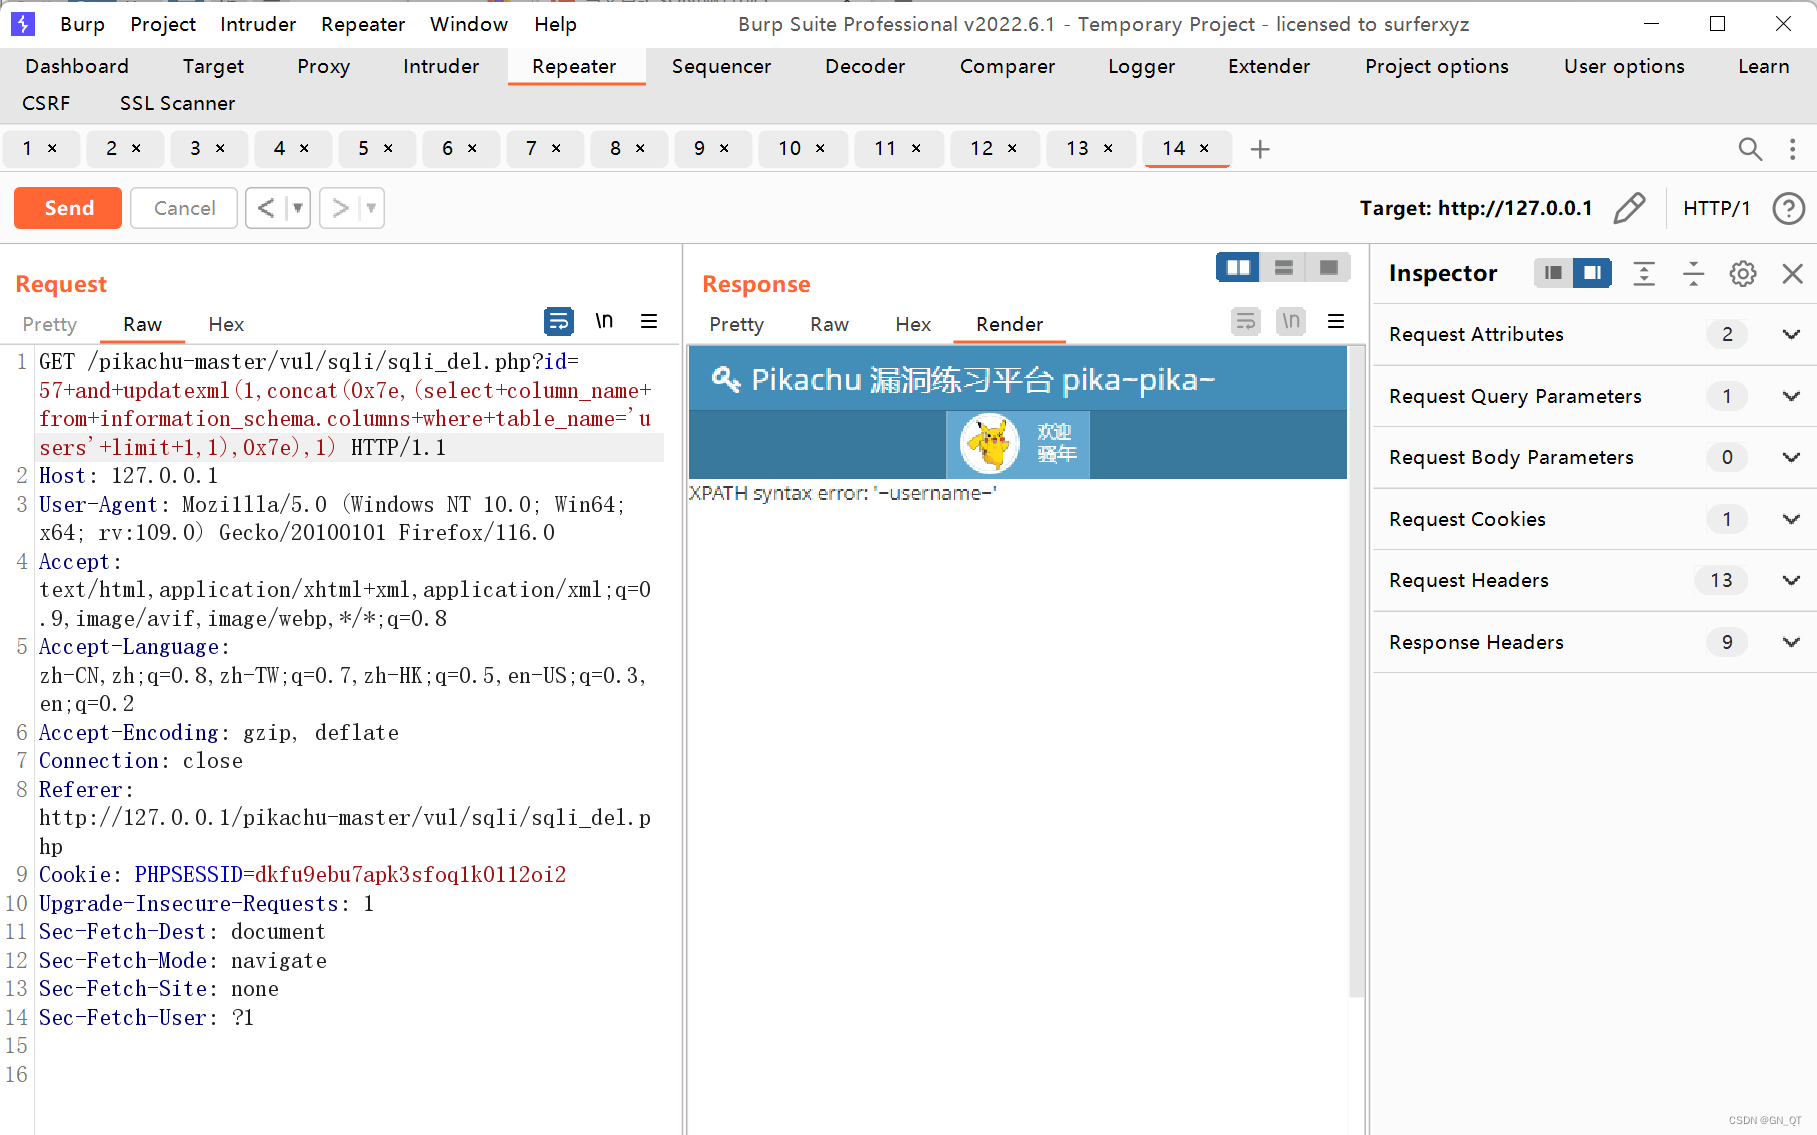1817x1135 pixels.
Task: Click the response pane vertical scrollbar
Action: click(1357, 670)
